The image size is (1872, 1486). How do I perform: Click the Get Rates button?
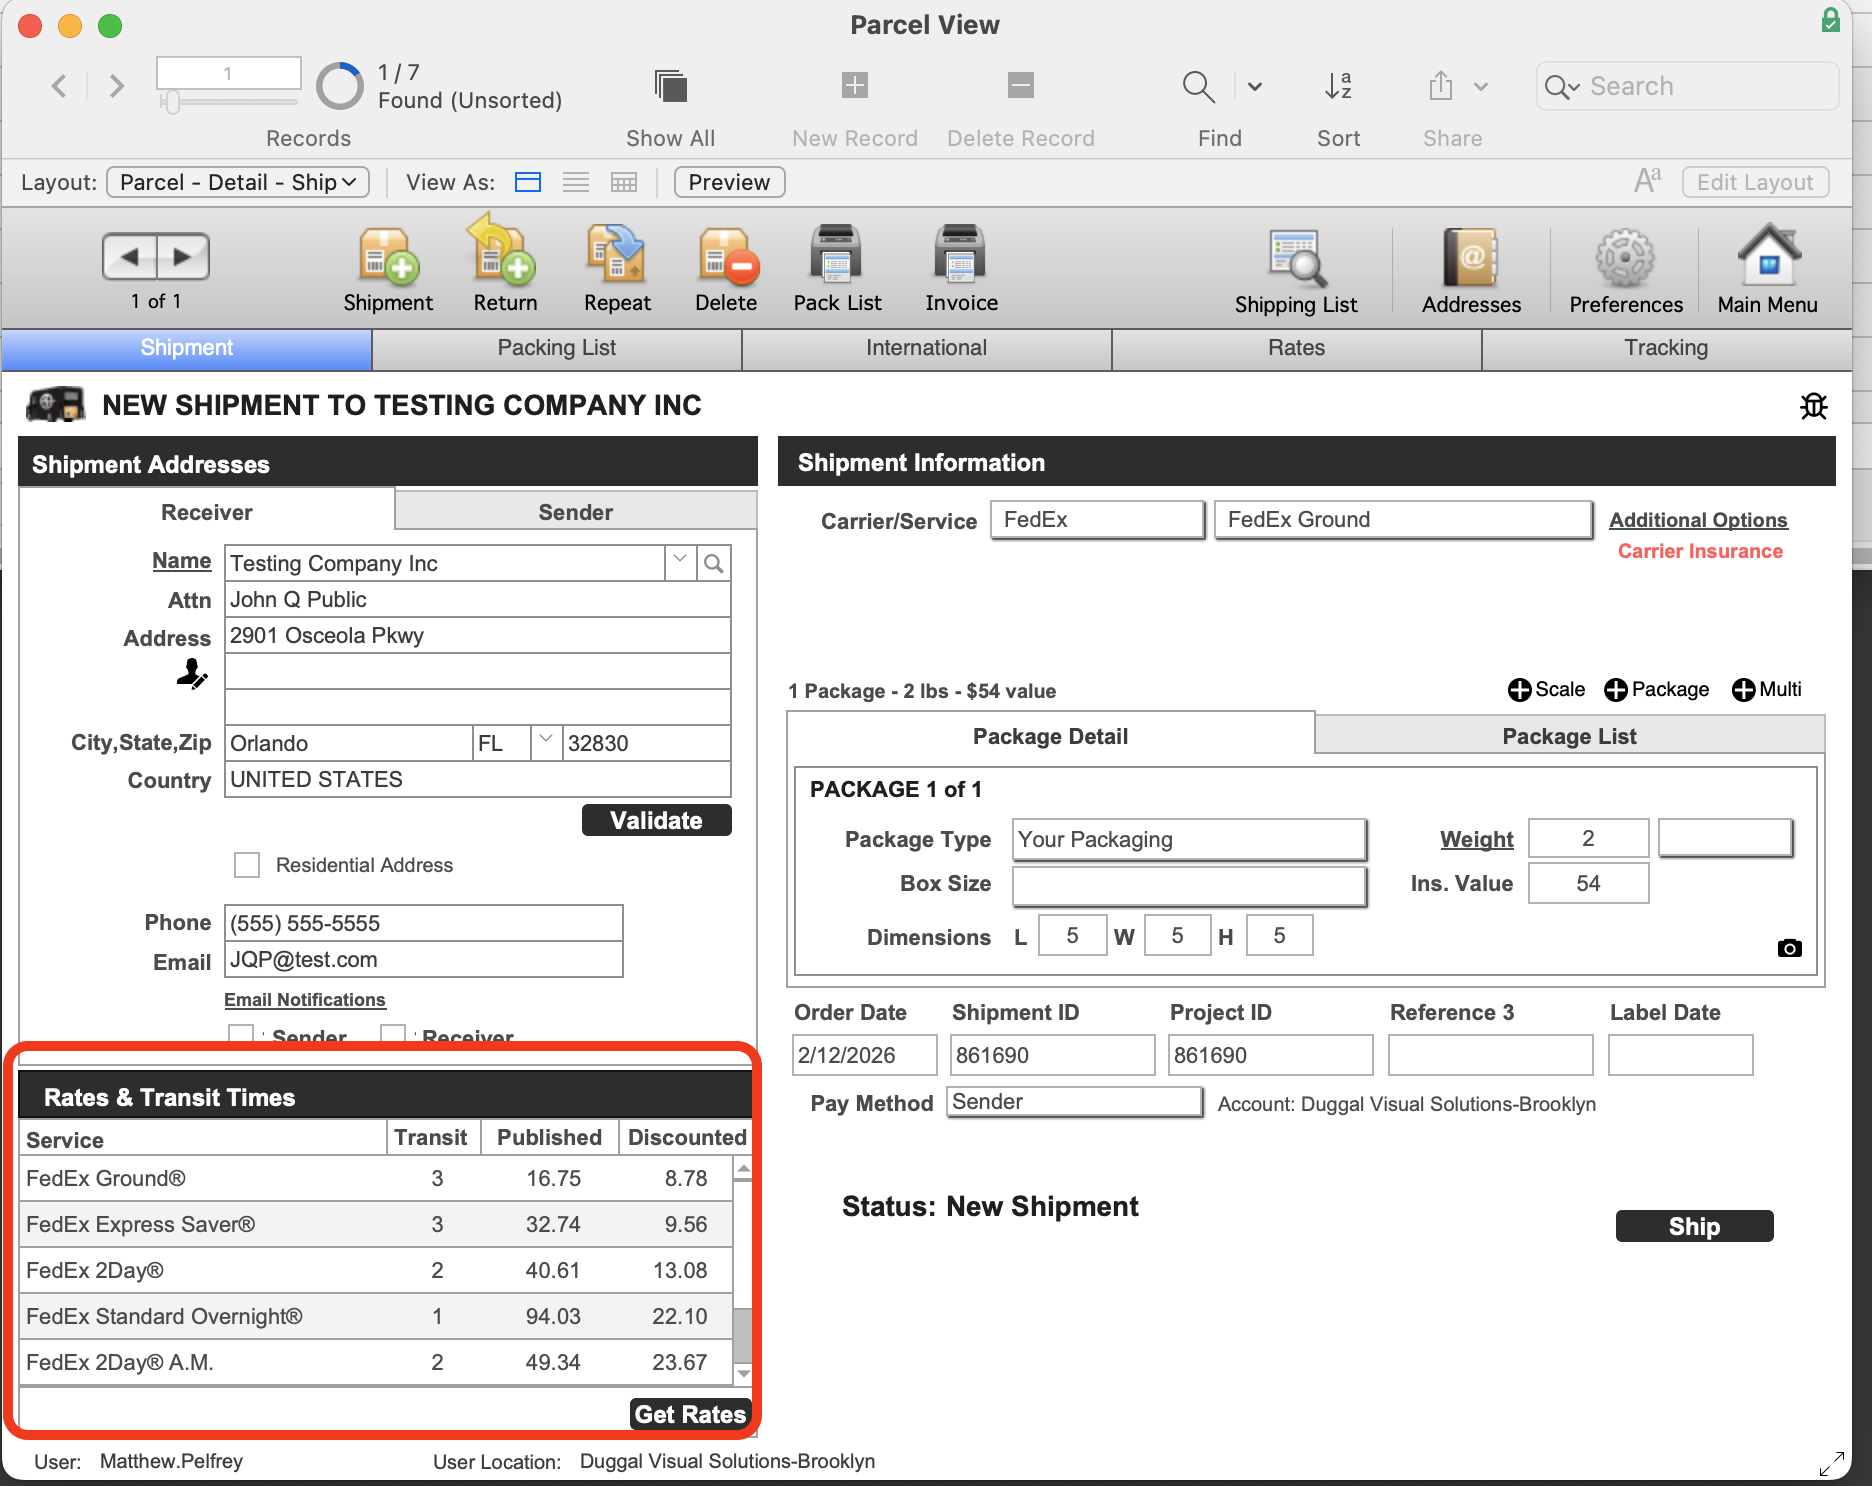coord(690,1414)
